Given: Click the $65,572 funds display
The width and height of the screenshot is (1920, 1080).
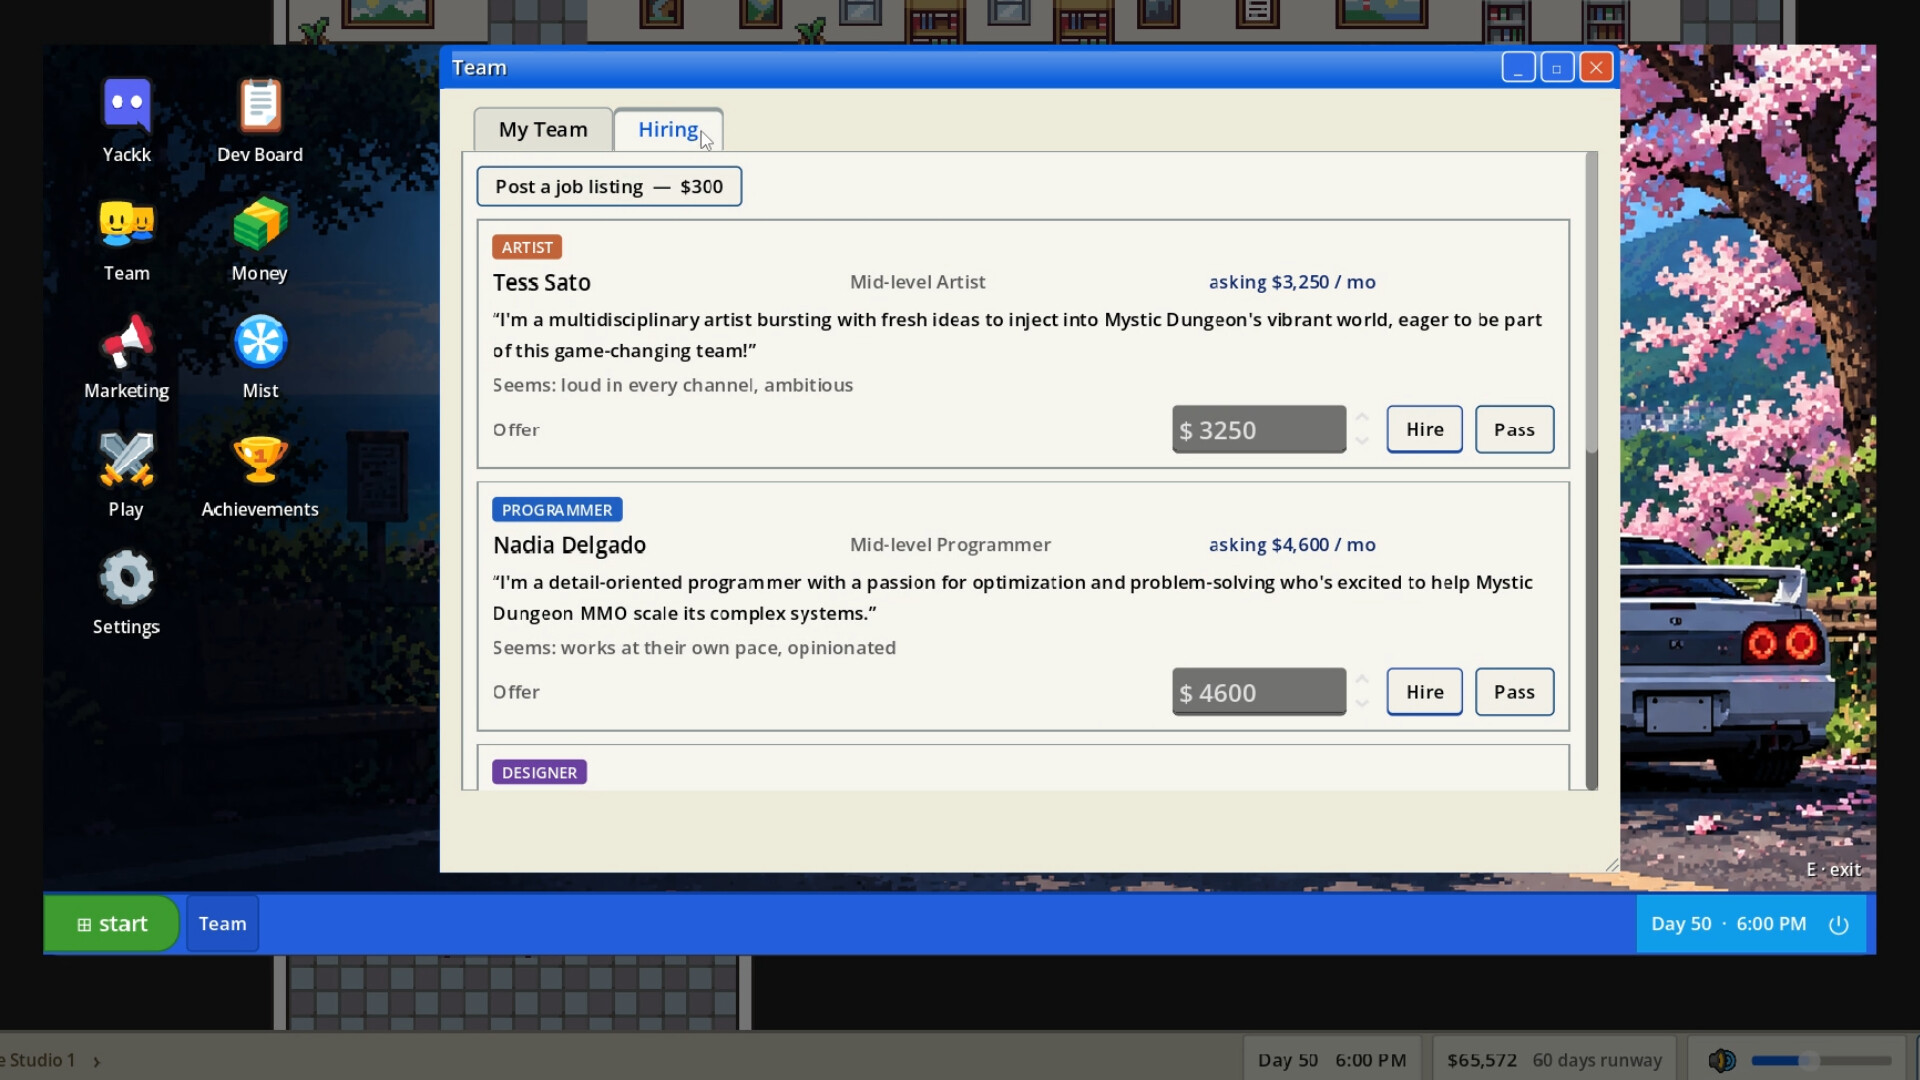Looking at the screenshot, I should click(1481, 1061).
